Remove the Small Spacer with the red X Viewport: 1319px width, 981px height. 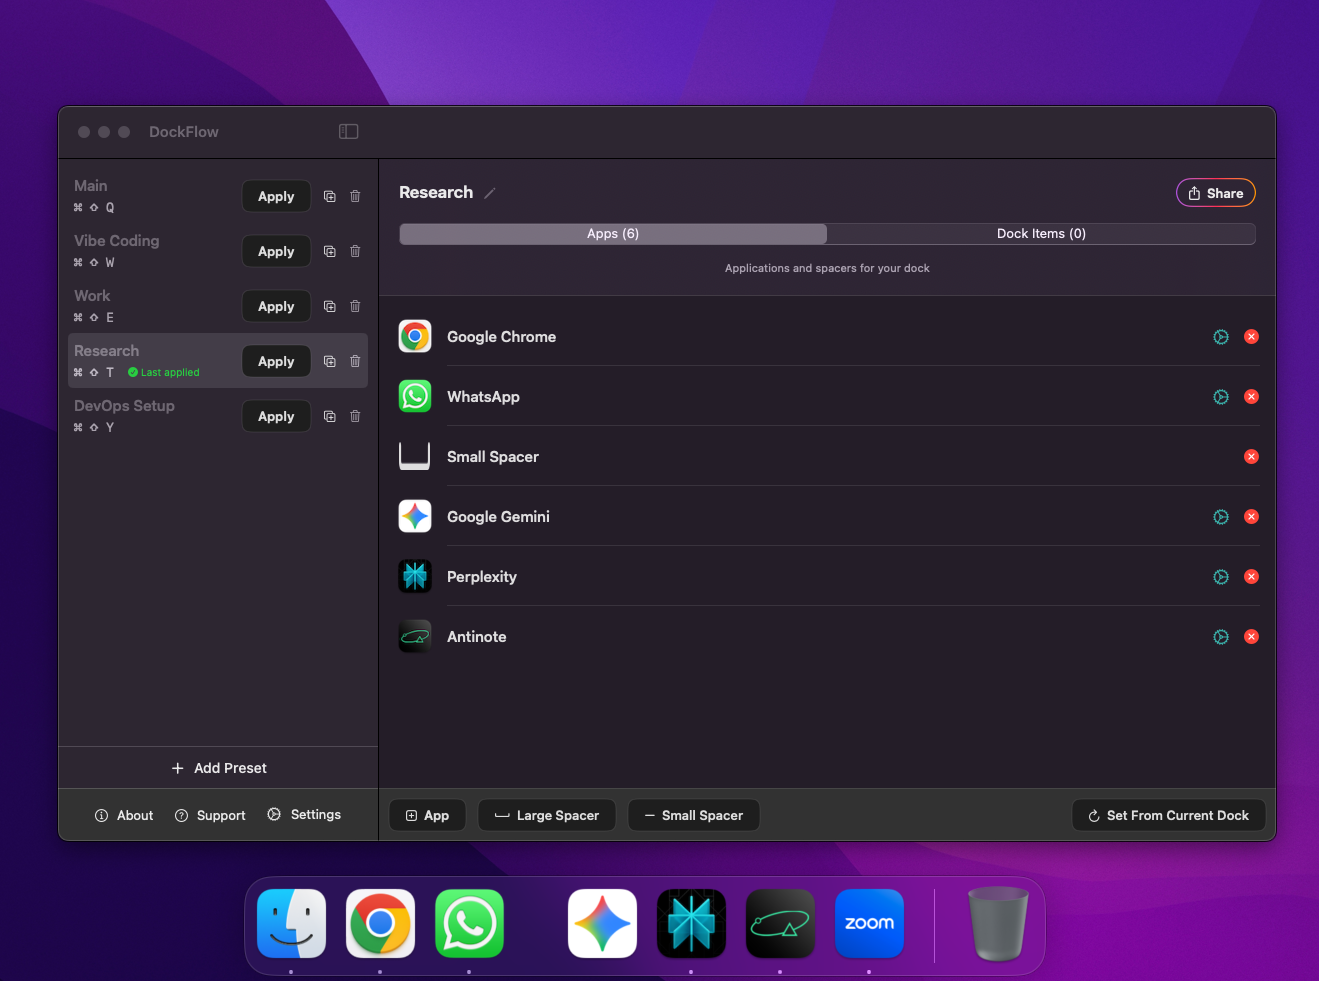click(1251, 456)
